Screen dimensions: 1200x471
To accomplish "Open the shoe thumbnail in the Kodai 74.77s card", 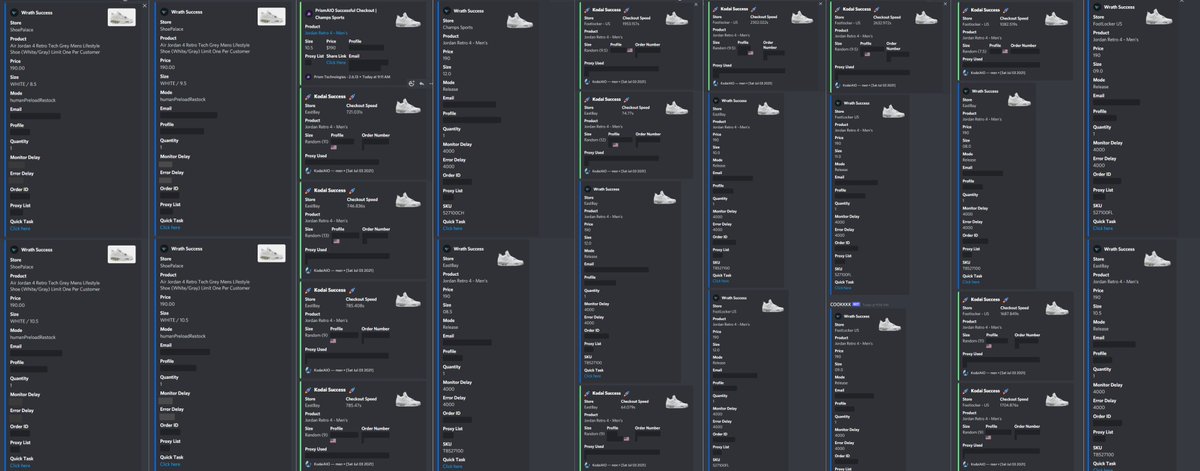I will click(676, 107).
